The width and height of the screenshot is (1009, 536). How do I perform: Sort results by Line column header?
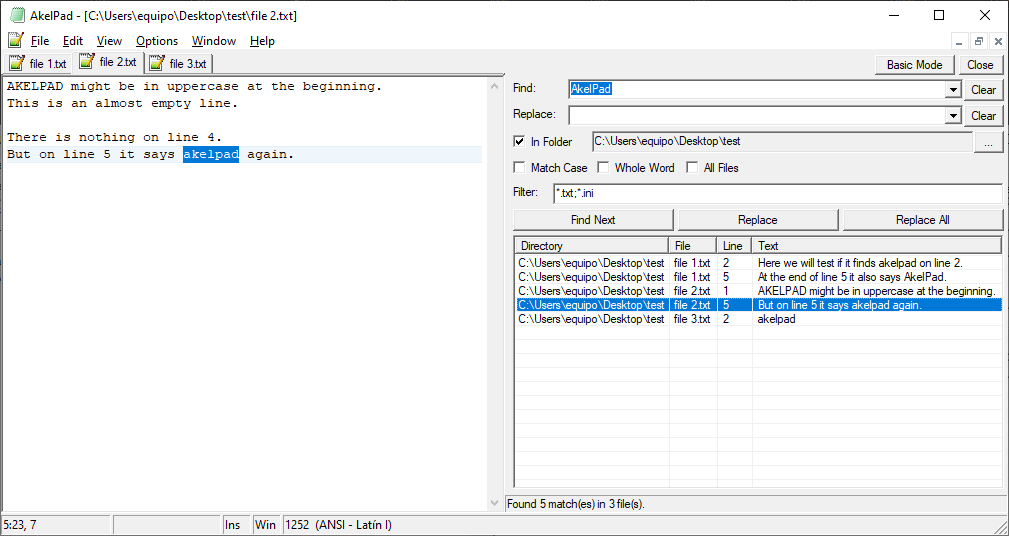(x=734, y=246)
